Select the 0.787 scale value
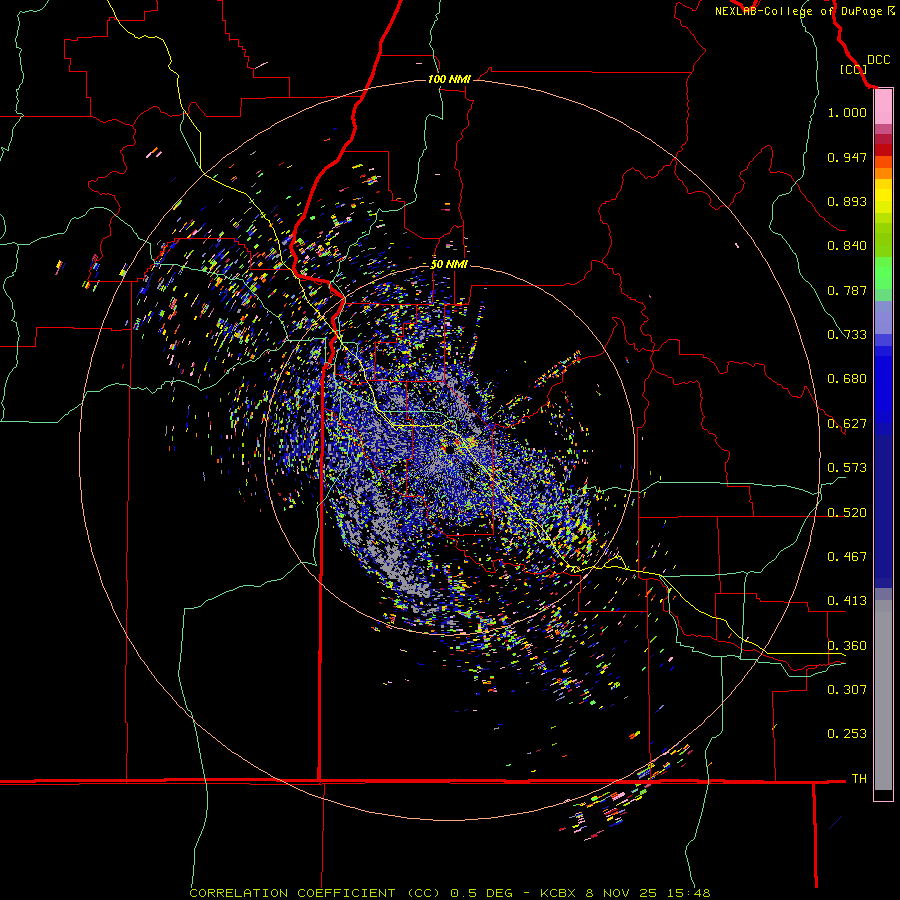Viewport: 900px width, 900px height. [x=847, y=290]
